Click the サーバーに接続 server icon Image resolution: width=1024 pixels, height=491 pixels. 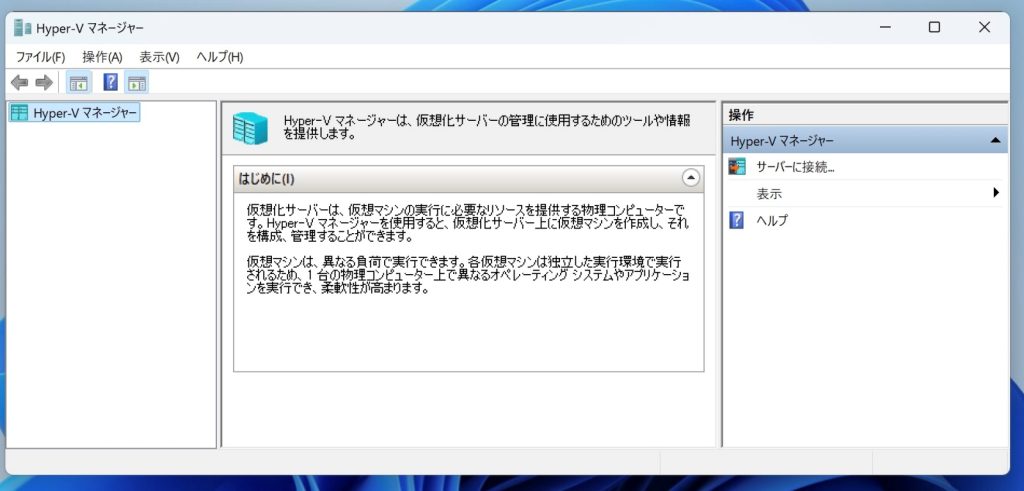coord(737,166)
